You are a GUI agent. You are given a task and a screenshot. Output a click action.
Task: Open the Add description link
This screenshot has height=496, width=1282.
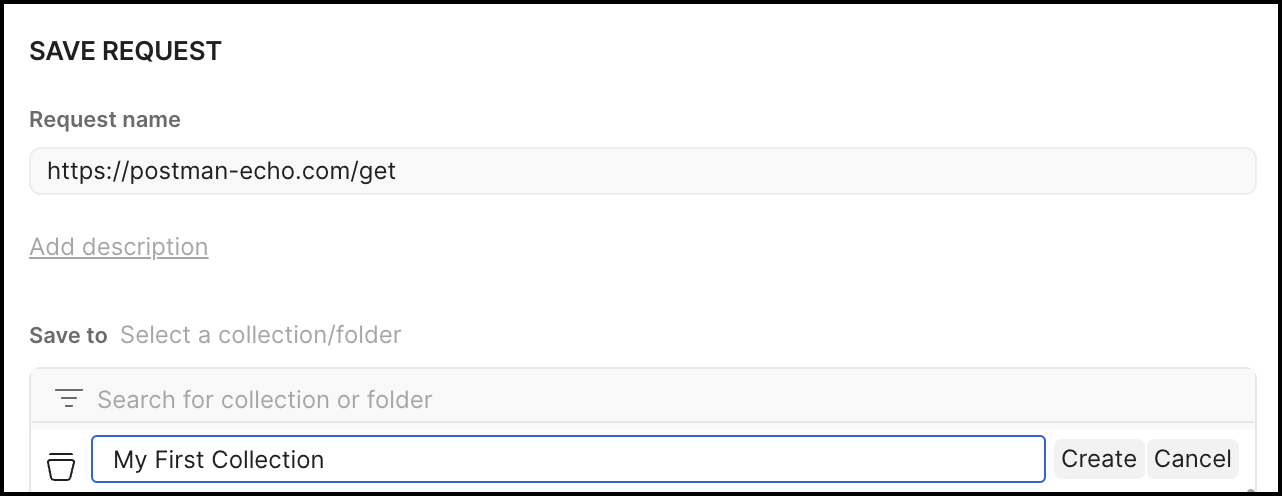click(x=119, y=247)
